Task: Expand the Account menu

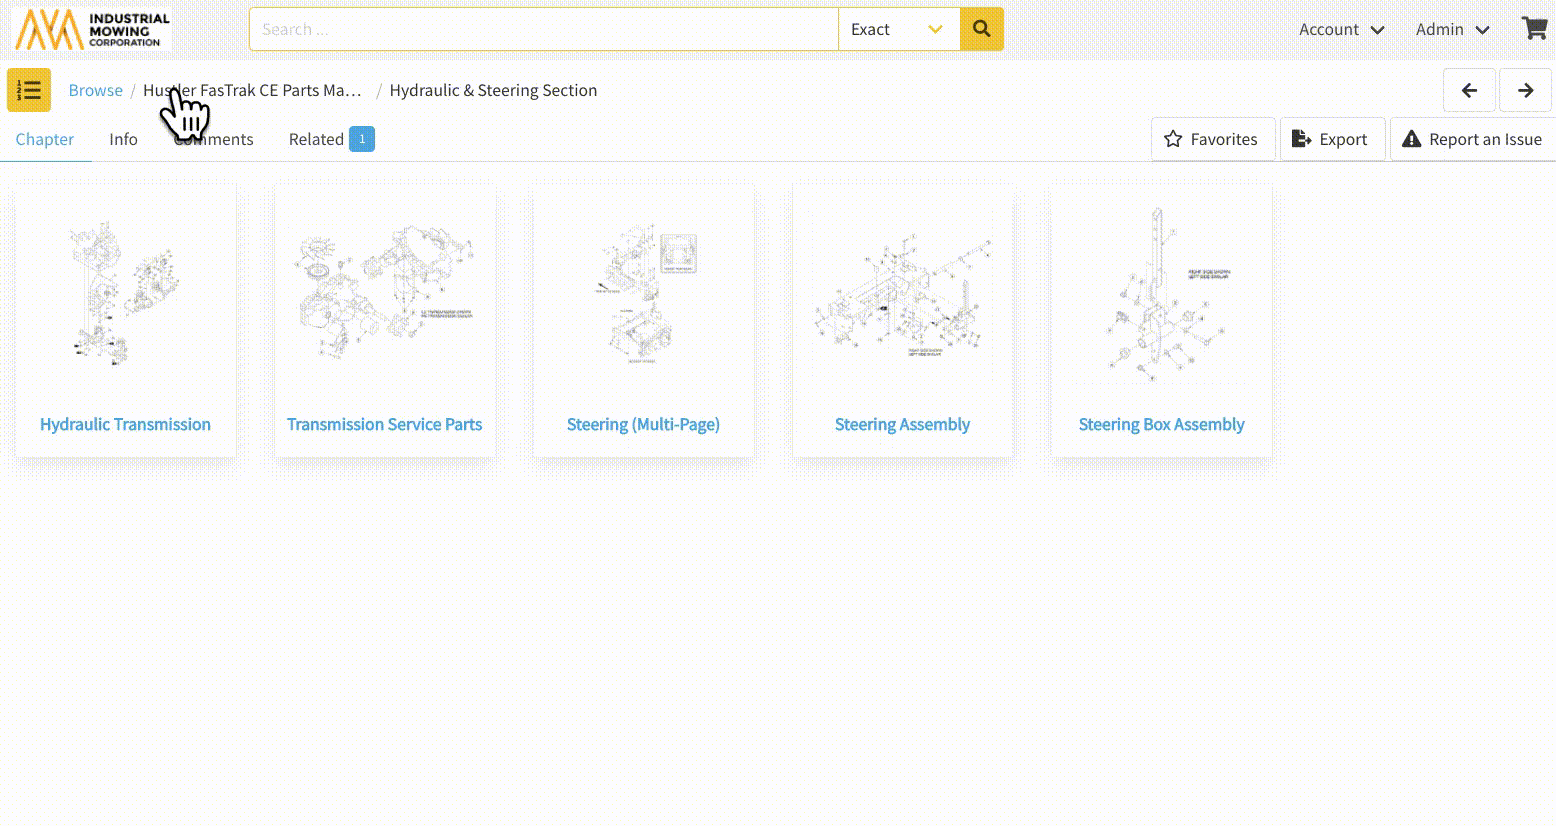Action: (1341, 29)
